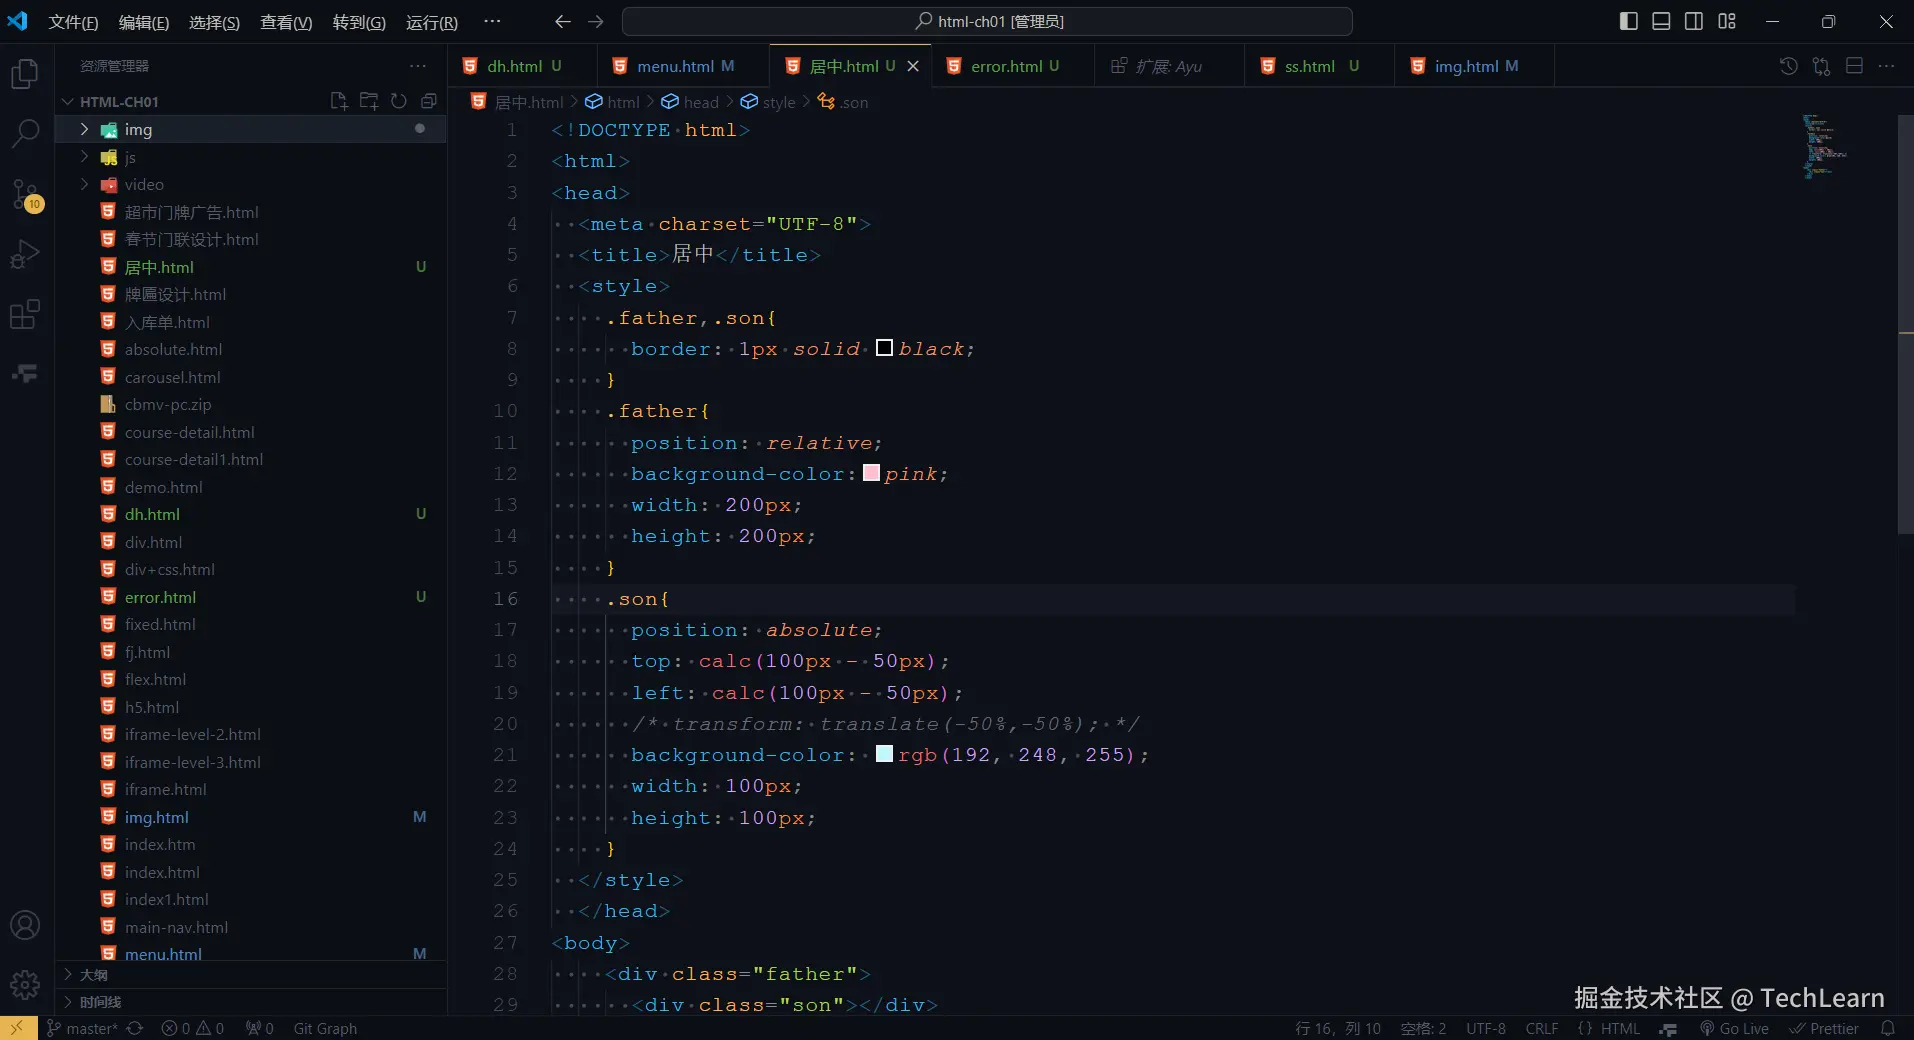1914x1040 pixels.
Task: Click the New Folder icon in HTML-CH01 header
Action: point(369,101)
